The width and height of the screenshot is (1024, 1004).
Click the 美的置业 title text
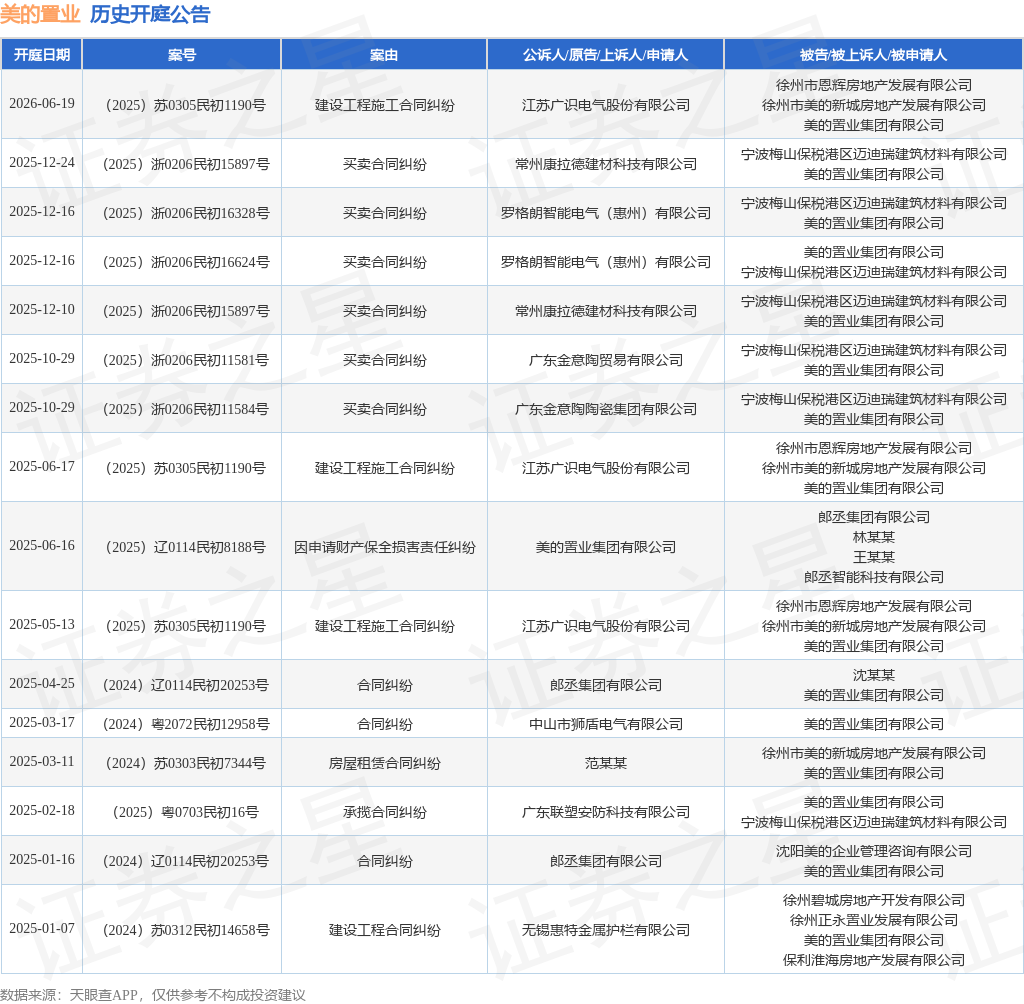pyautogui.click(x=40, y=14)
